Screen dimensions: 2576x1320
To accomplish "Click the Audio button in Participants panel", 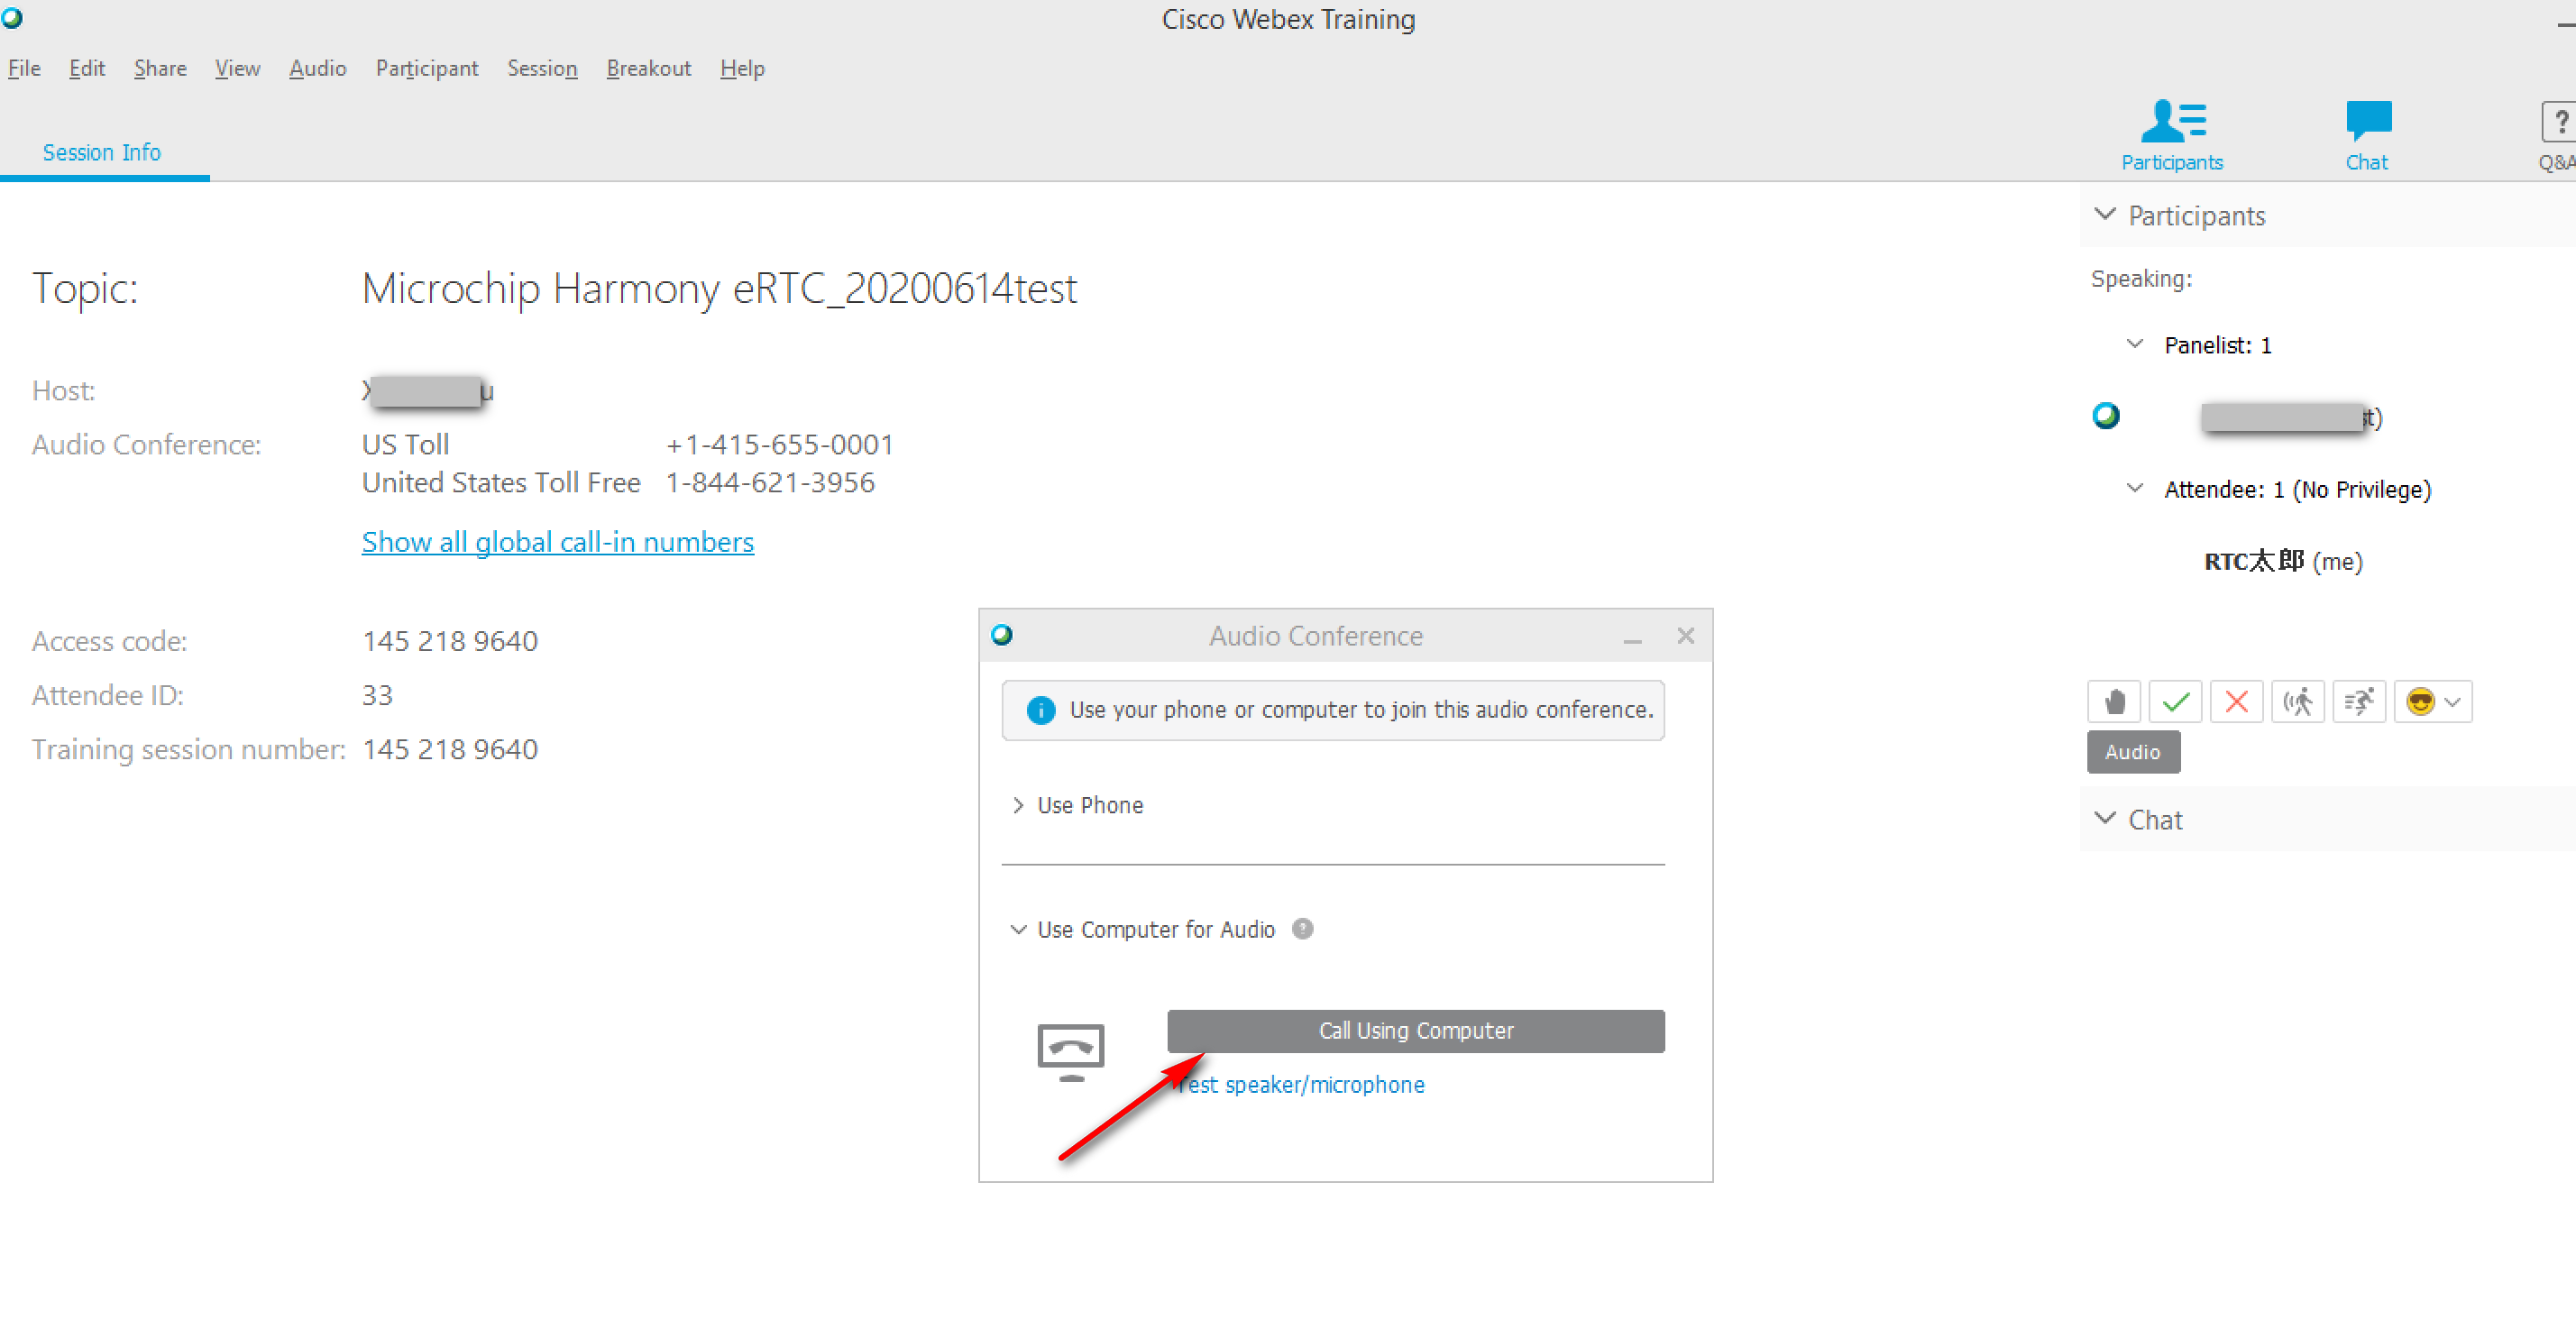I will [x=2133, y=752].
